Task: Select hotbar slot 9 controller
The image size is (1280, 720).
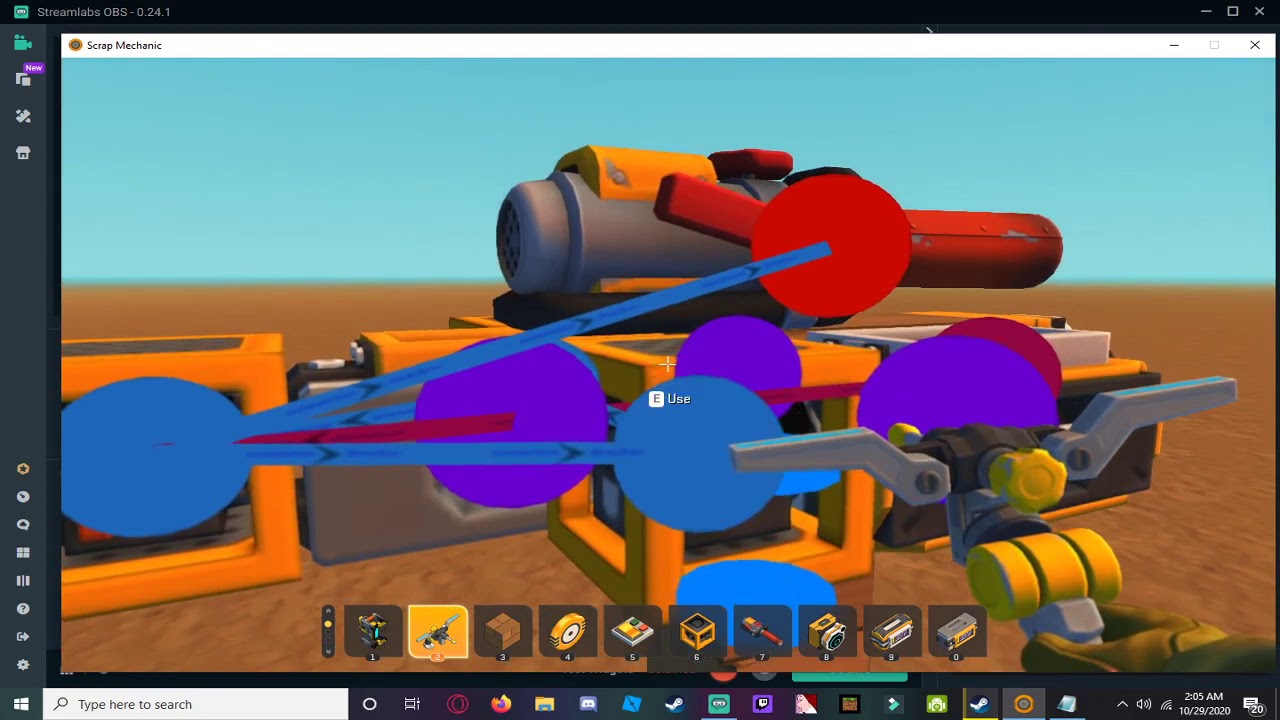Action: click(x=892, y=632)
